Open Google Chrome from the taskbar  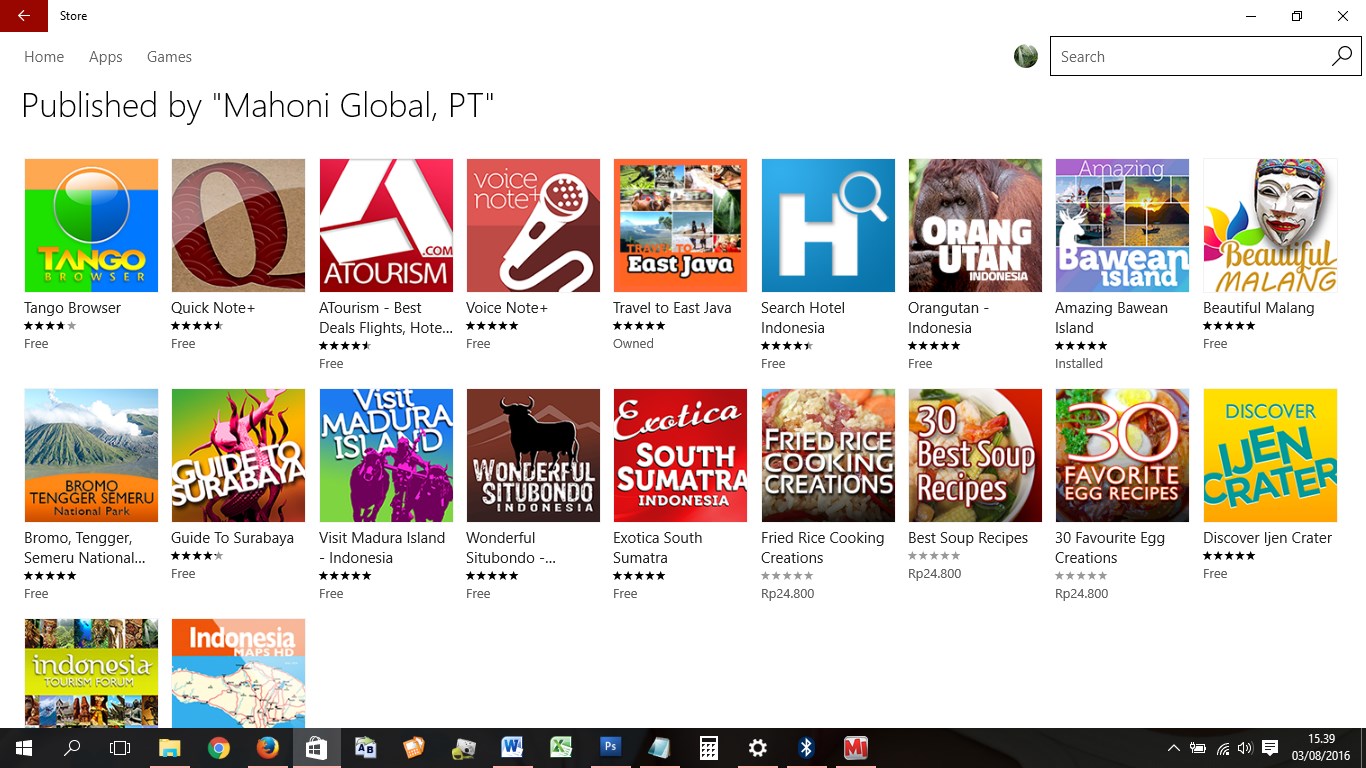[x=219, y=748]
